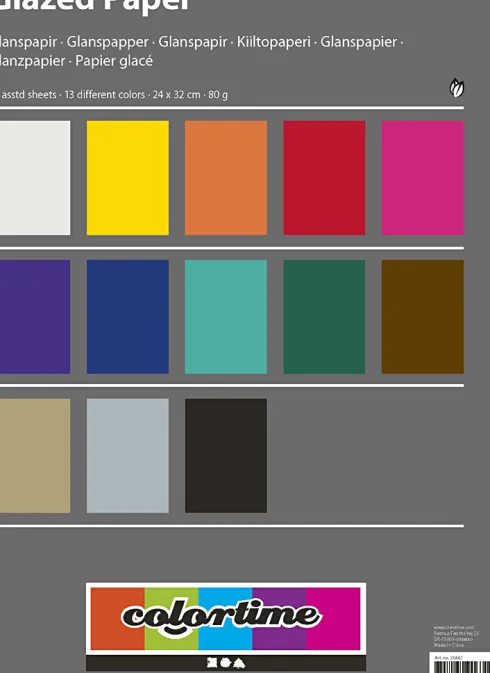Click the colortime logo

[226, 618]
